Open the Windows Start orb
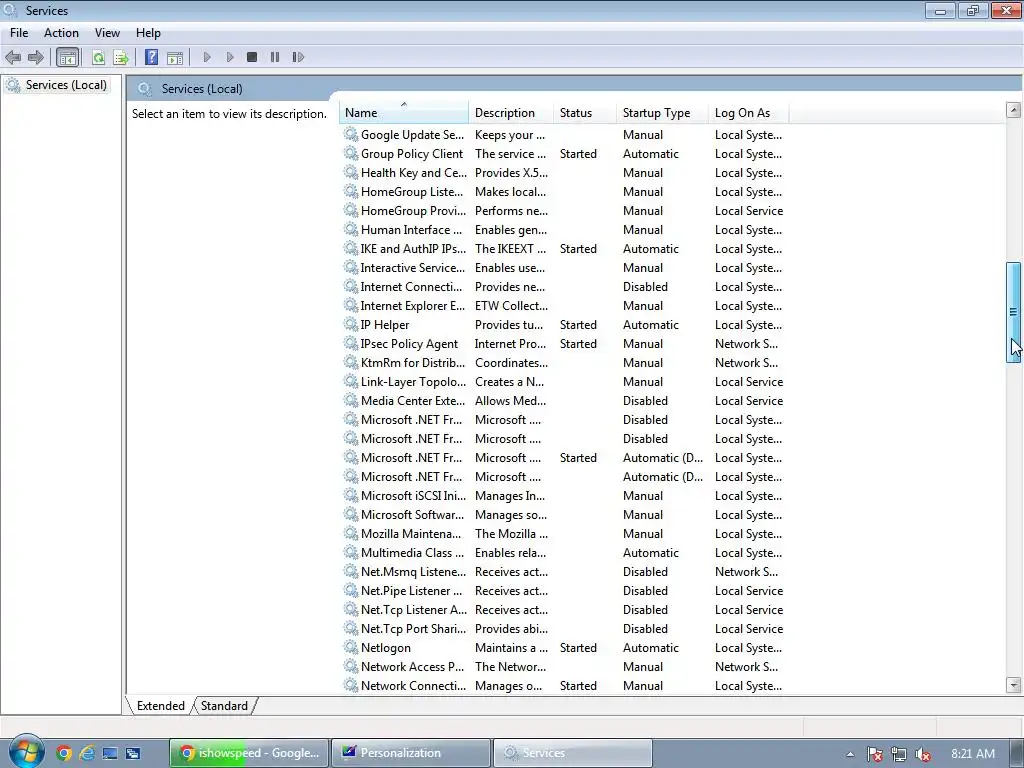This screenshot has height=768, width=1024. (x=26, y=751)
